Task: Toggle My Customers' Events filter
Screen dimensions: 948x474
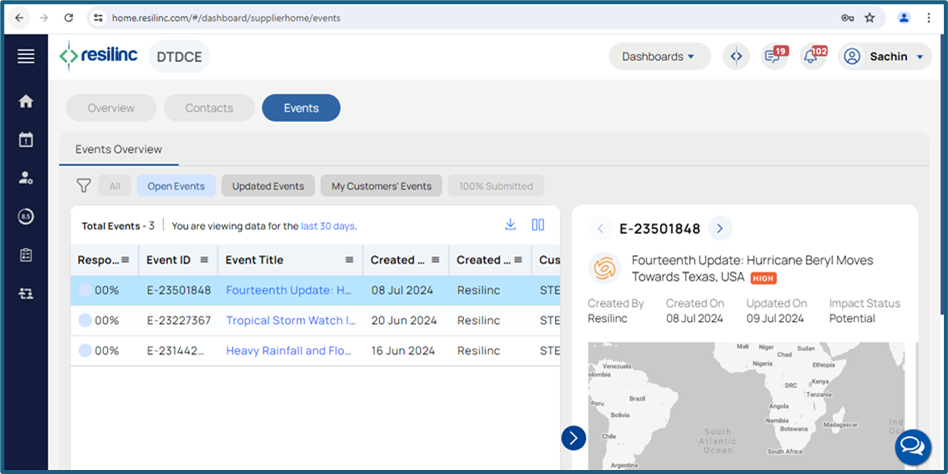Action: (381, 186)
